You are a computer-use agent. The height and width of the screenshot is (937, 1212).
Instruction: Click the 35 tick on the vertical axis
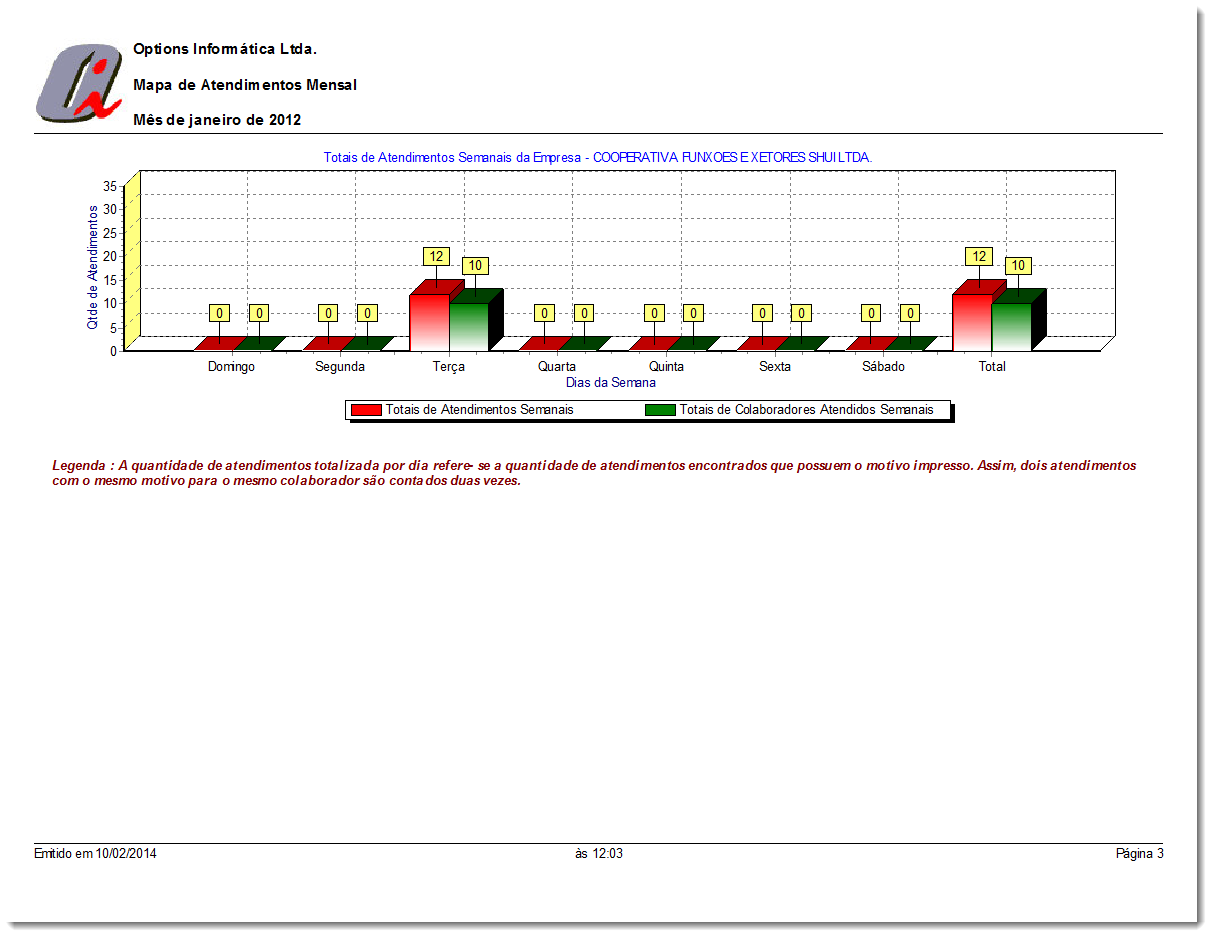[110, 186]
